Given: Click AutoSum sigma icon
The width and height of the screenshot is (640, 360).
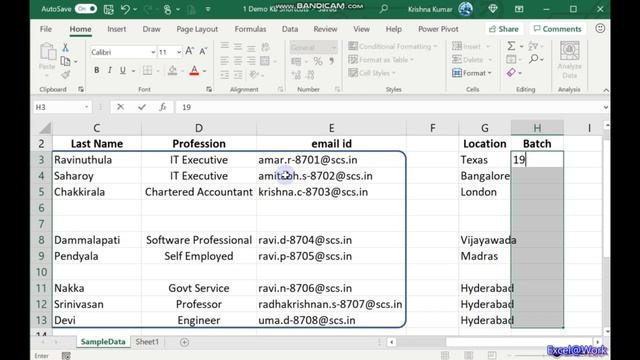Looking at the screenshot, I should click(511, 46).
